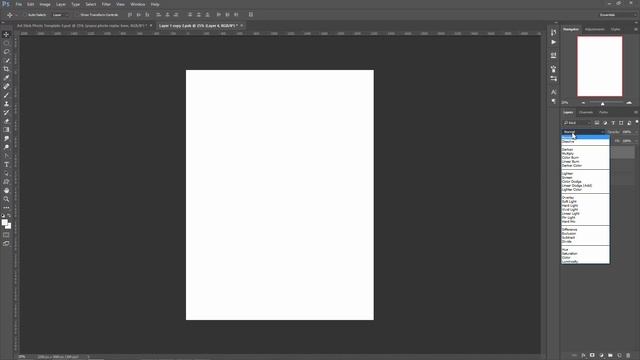Image resolution: width=640 pixels, height=360 pixels.
Task: Select the Magic Wand tool
Action: [6, 60]
